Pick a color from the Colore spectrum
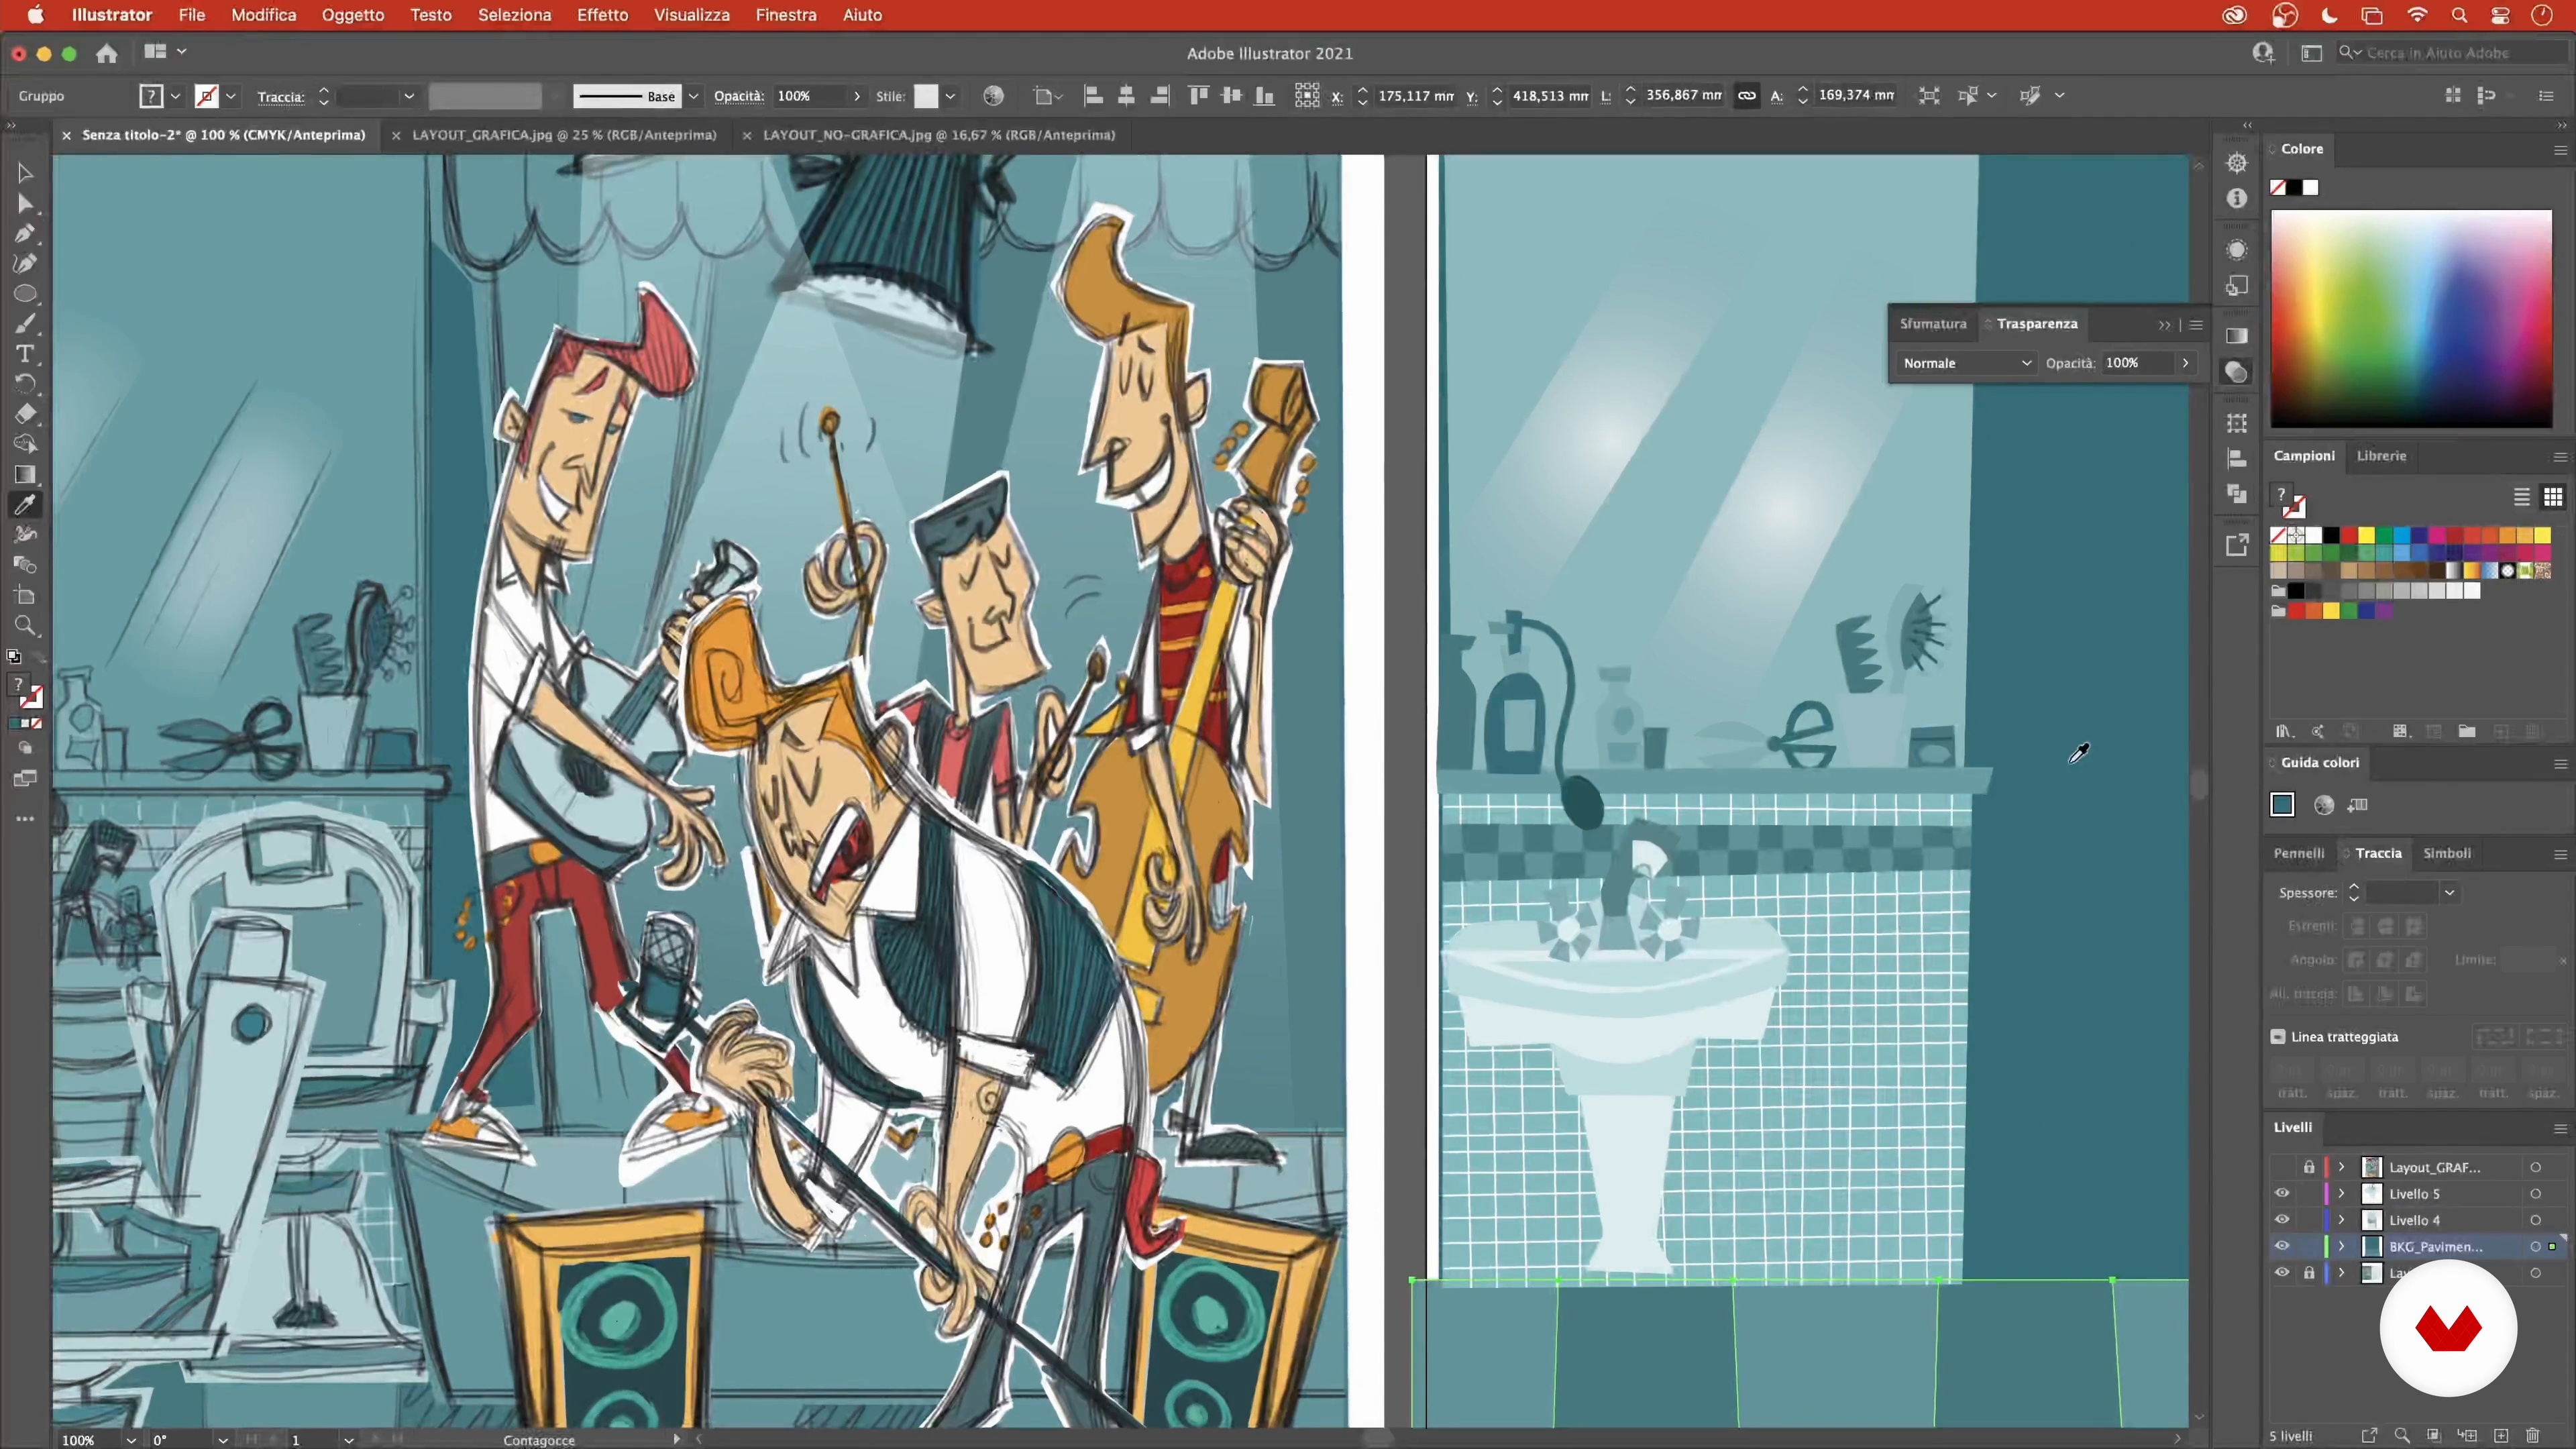 coord(2411,319)
